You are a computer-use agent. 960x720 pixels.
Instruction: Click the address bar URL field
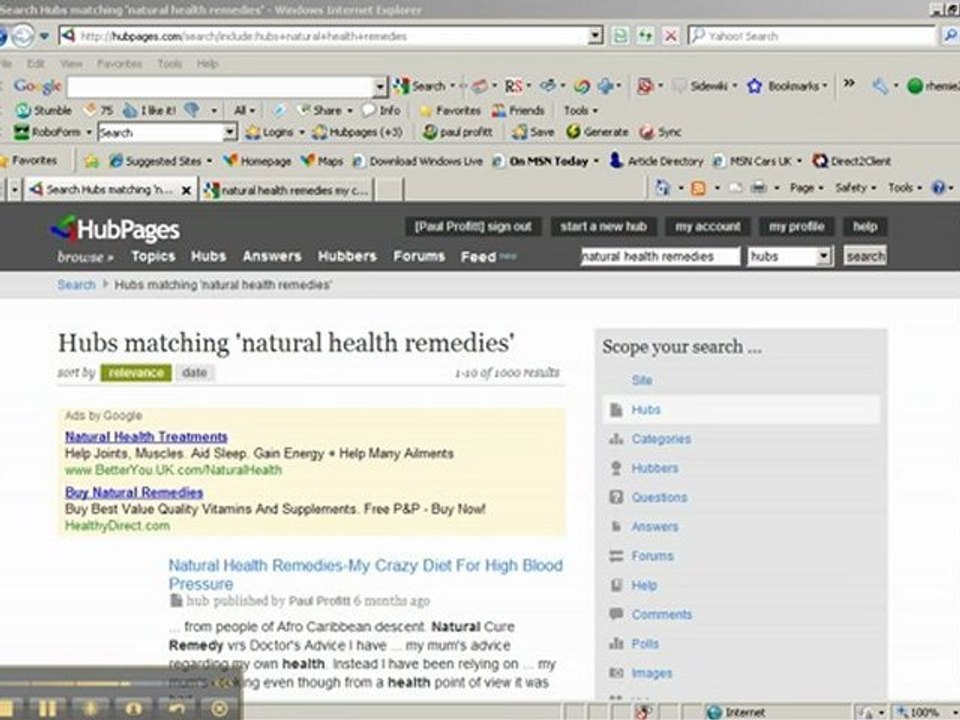[x=331, y=36]
